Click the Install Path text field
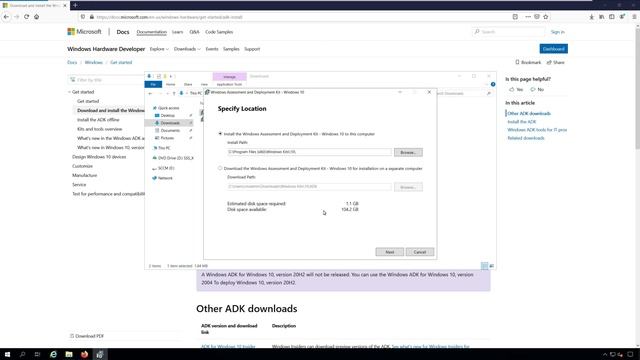This screenshot has height=360, width=640. [x=309, y=152]
